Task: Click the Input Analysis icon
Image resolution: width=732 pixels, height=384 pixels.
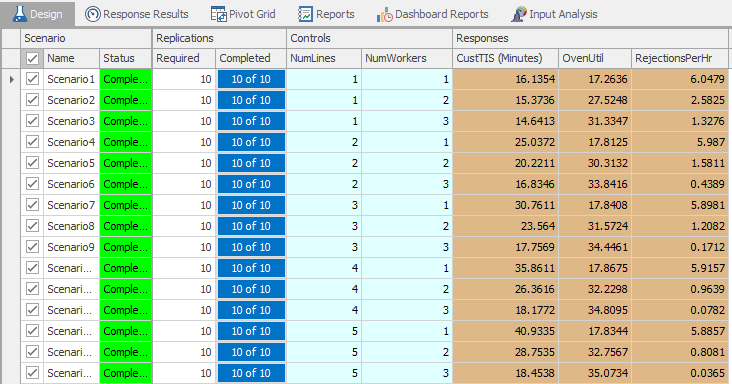Action: (x=519, y=14)
